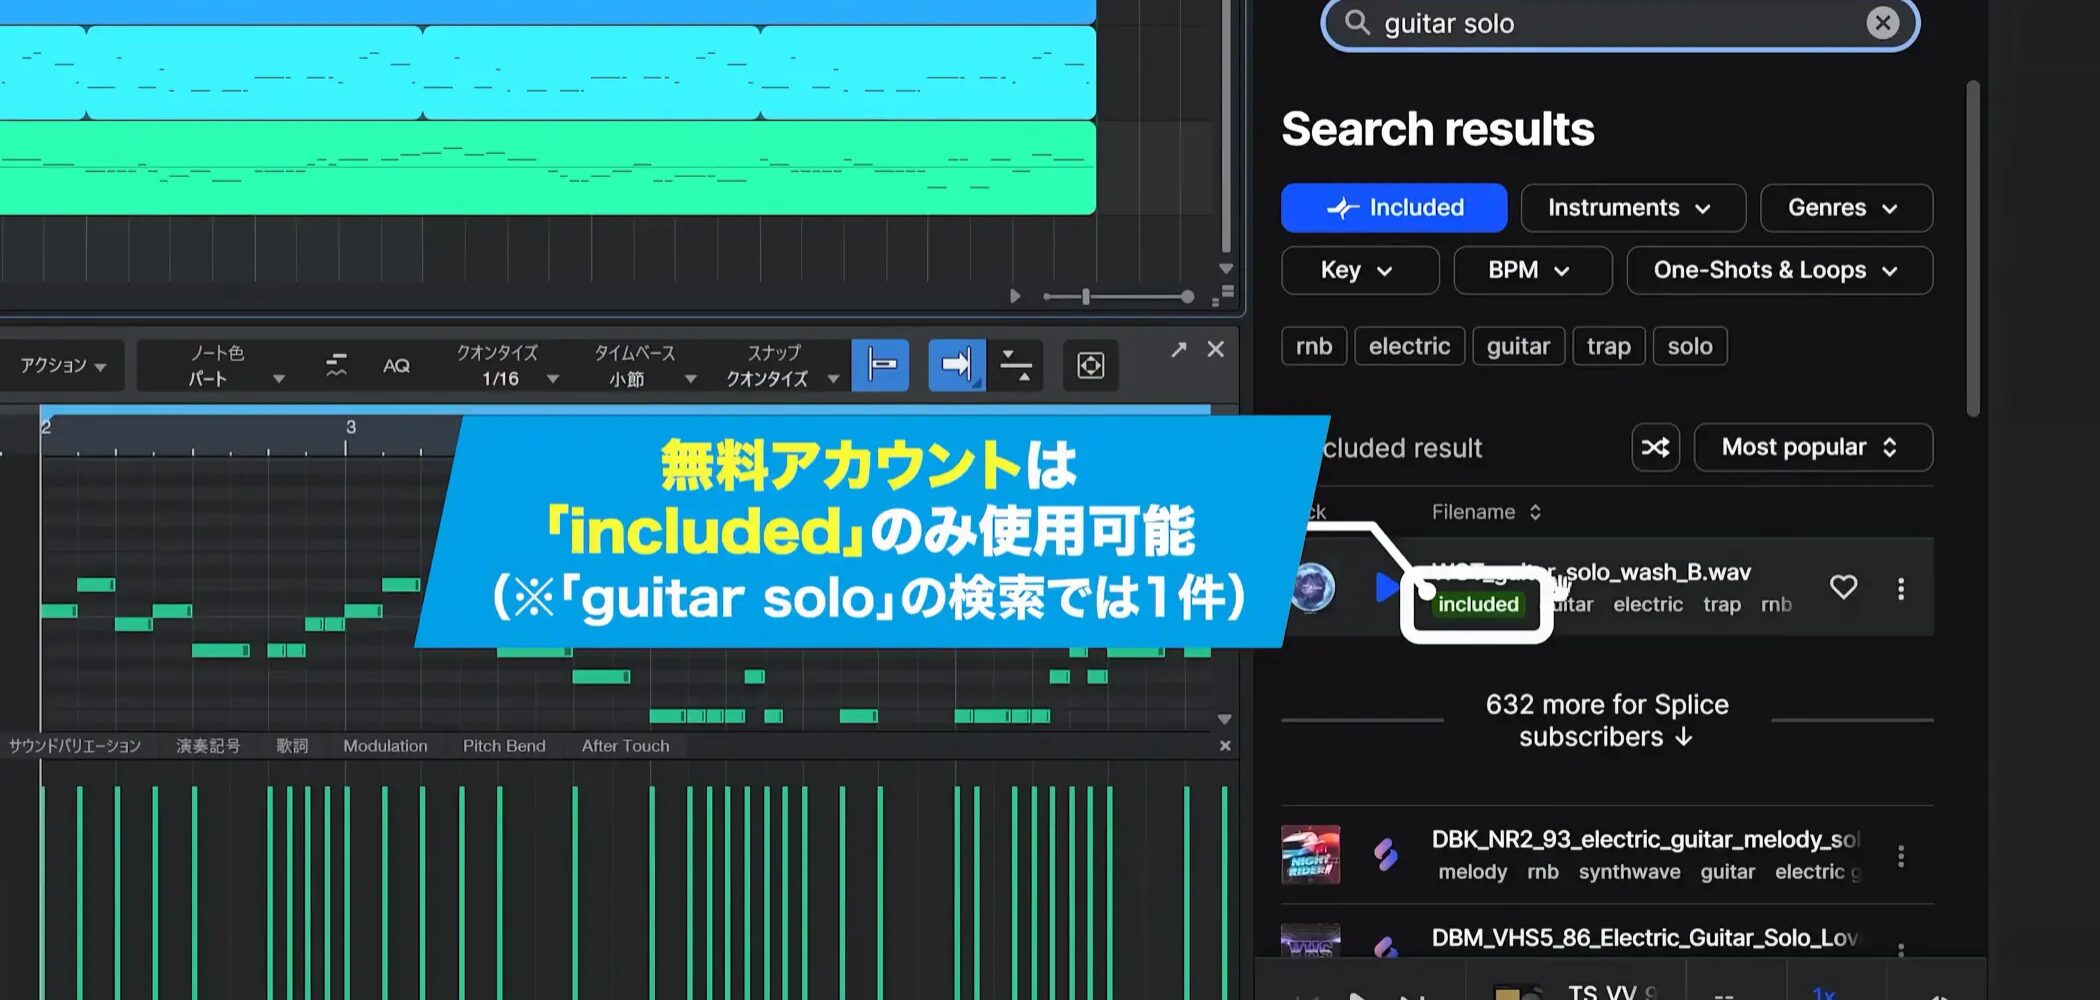
Task: Click the horizontal zoom slider handle
Action: coord(1086,297)
